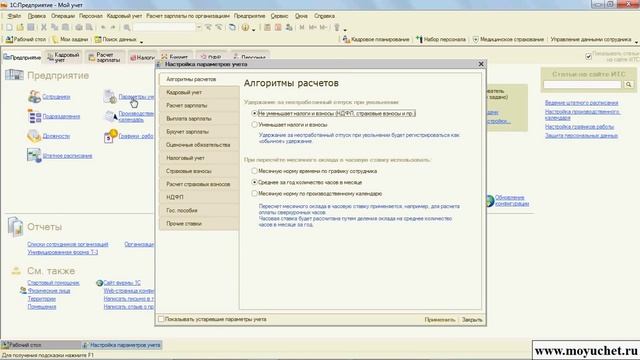The image size is (640, 360).
Task: Open Унифицированная форма Т-3 link
Action: [63, 252]
